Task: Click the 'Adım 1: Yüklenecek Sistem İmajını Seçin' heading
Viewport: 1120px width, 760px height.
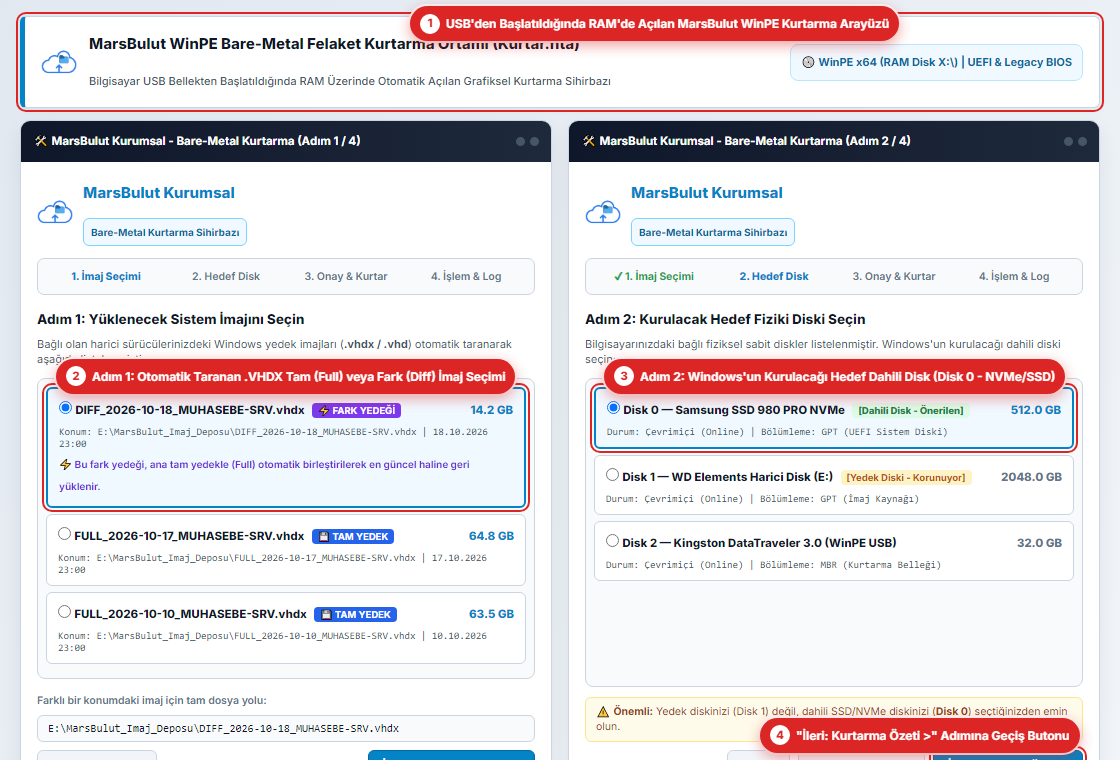Action: coord(171,319)
